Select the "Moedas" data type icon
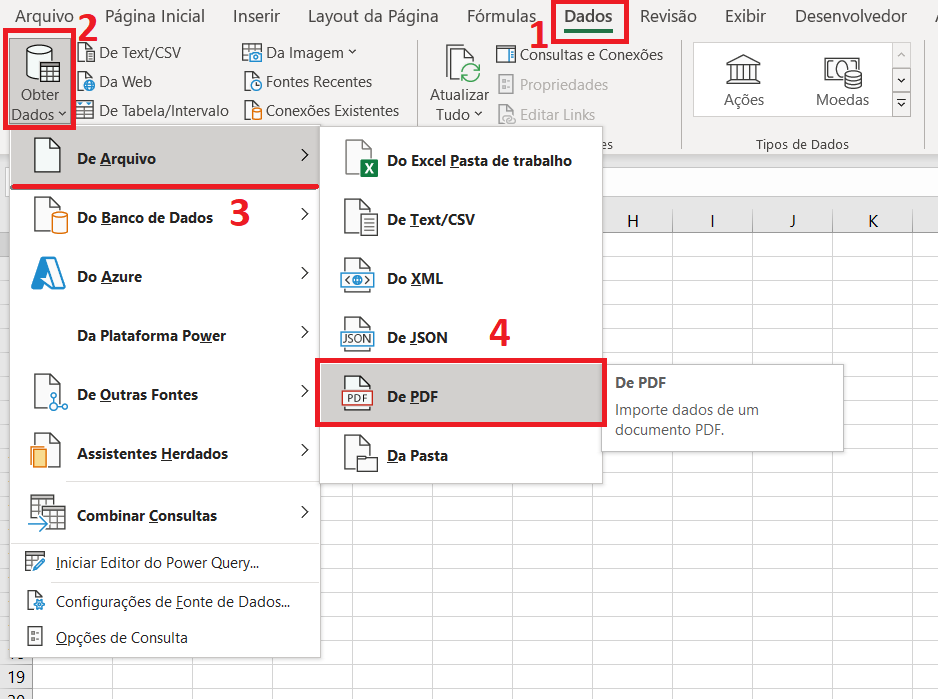 [843, 75]
